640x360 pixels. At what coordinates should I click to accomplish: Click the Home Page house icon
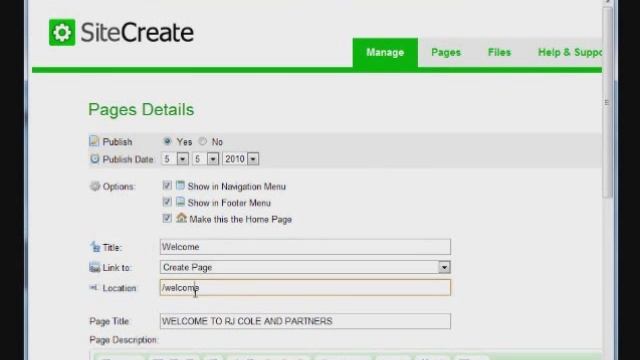click(181, 218)
